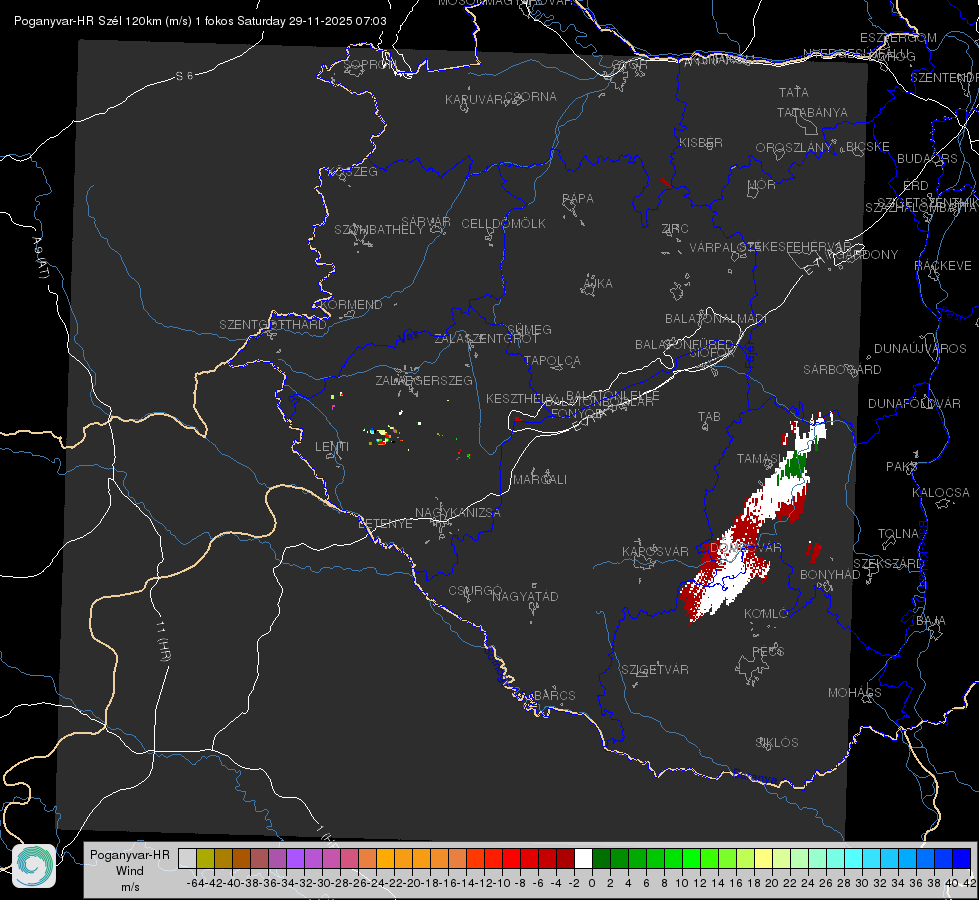Click the SZOMBATHELY city label
Image resolution: width=979 pixels, height=900 pixels.
pos(379,230)
